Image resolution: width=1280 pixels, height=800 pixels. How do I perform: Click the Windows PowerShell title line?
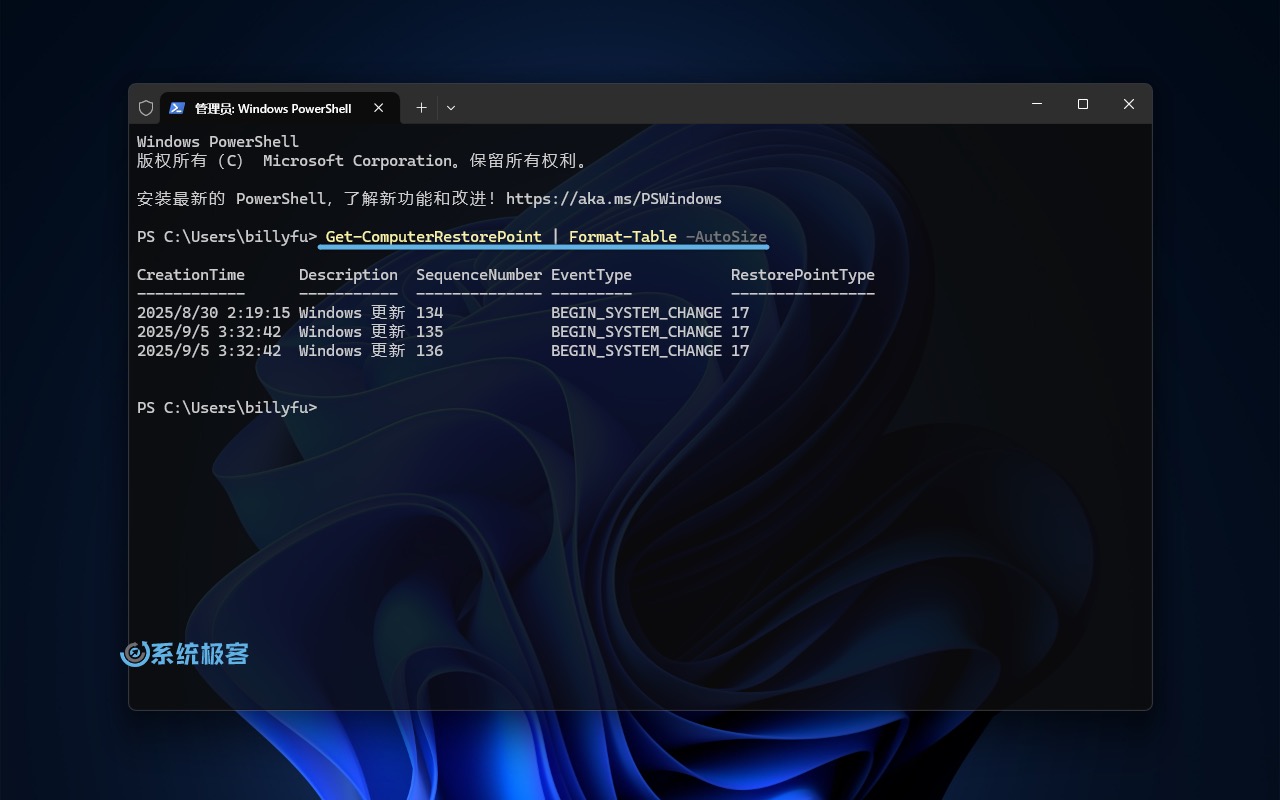pos(218,142)
